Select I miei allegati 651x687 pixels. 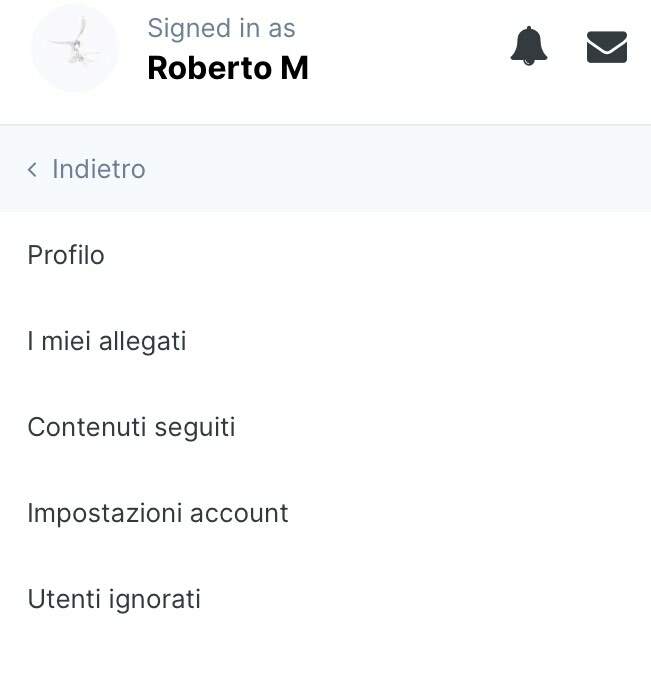coord(326,341)
